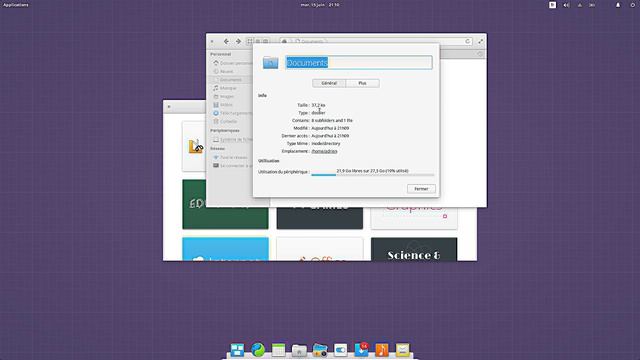The height and width of the screenshot is (360, 640).
Task: Open Dossier personnel in the sidebar
Action: (233, 63)
